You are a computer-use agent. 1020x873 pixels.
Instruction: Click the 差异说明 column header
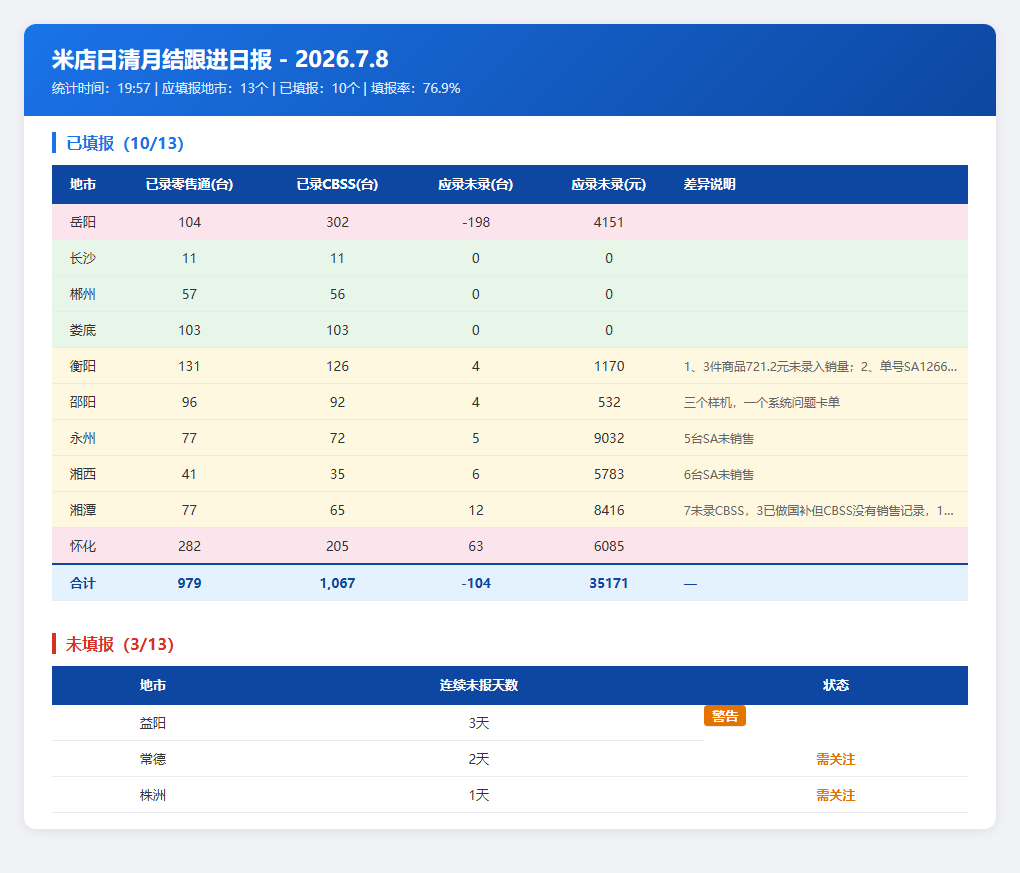[x=710, y=185]
